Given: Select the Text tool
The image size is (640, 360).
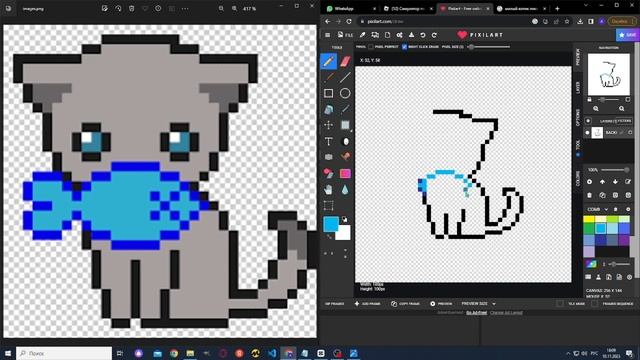Looking at the screenshot, I should [x=329, y=141].
